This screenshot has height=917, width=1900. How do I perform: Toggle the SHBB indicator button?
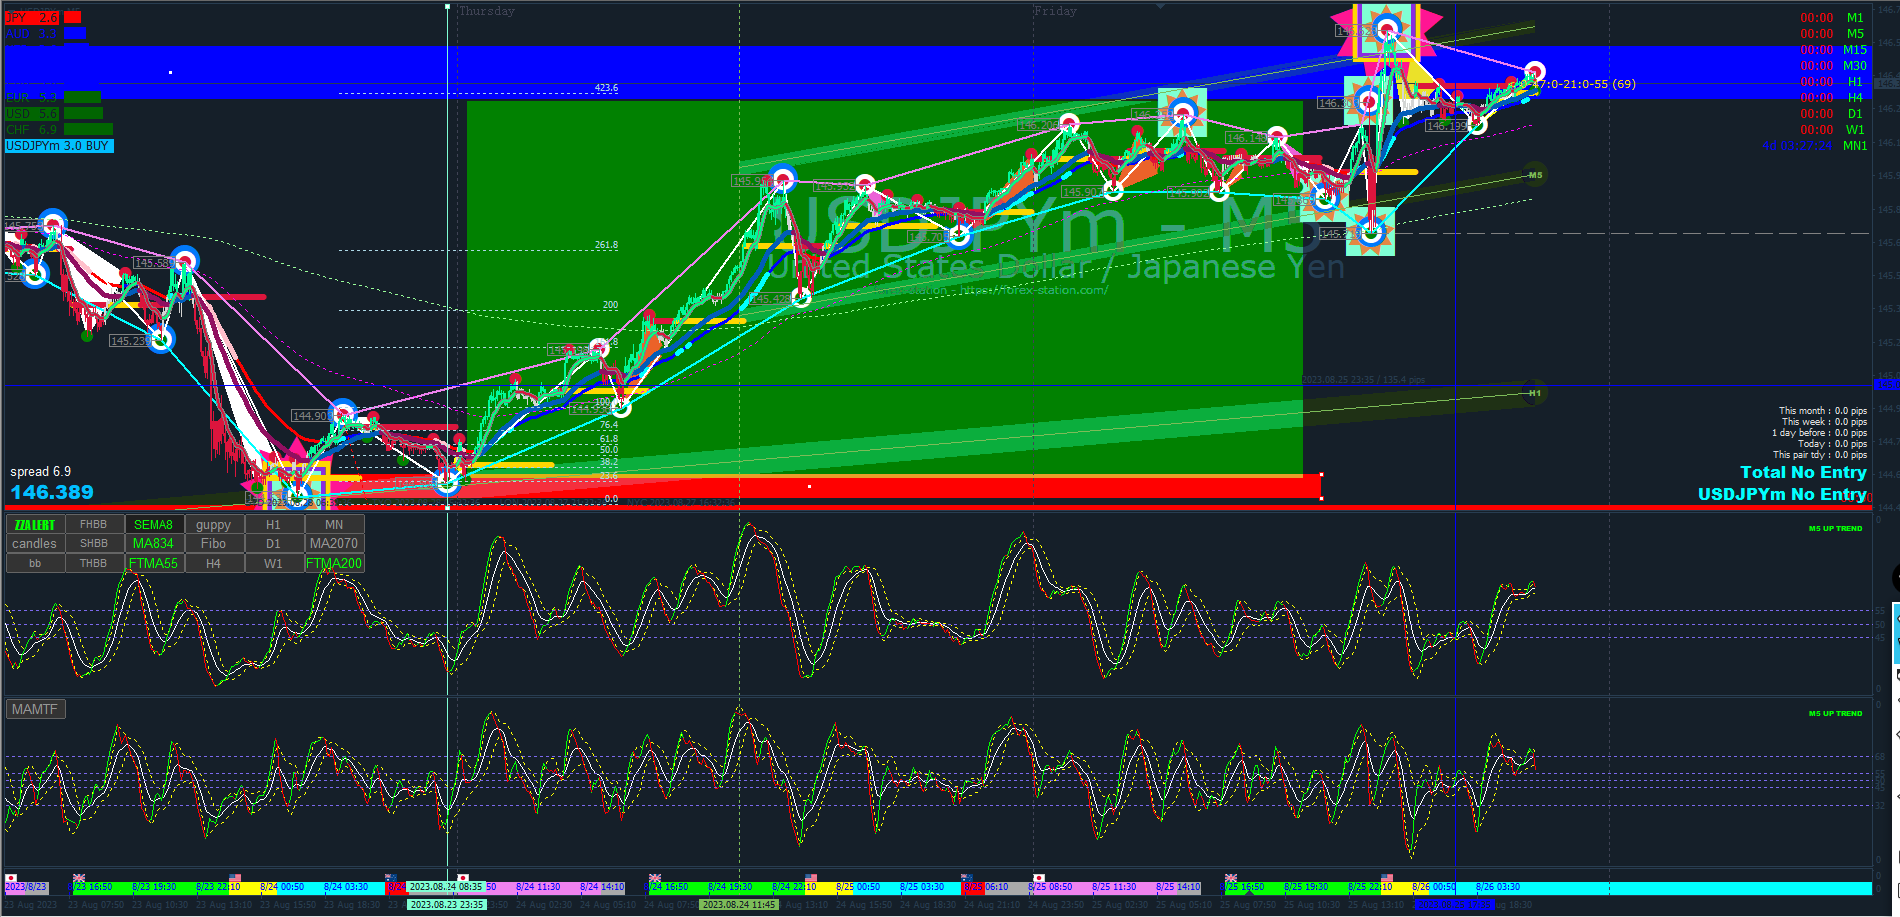coord(94,544)
